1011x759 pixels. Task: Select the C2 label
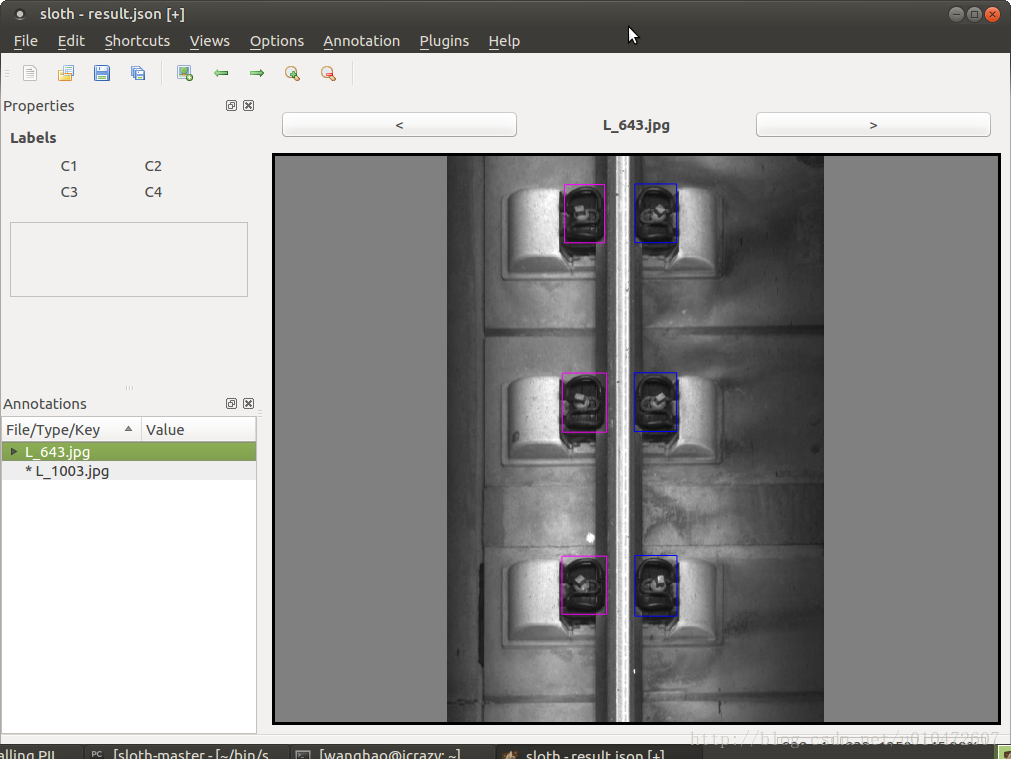(x=153, y=166)
